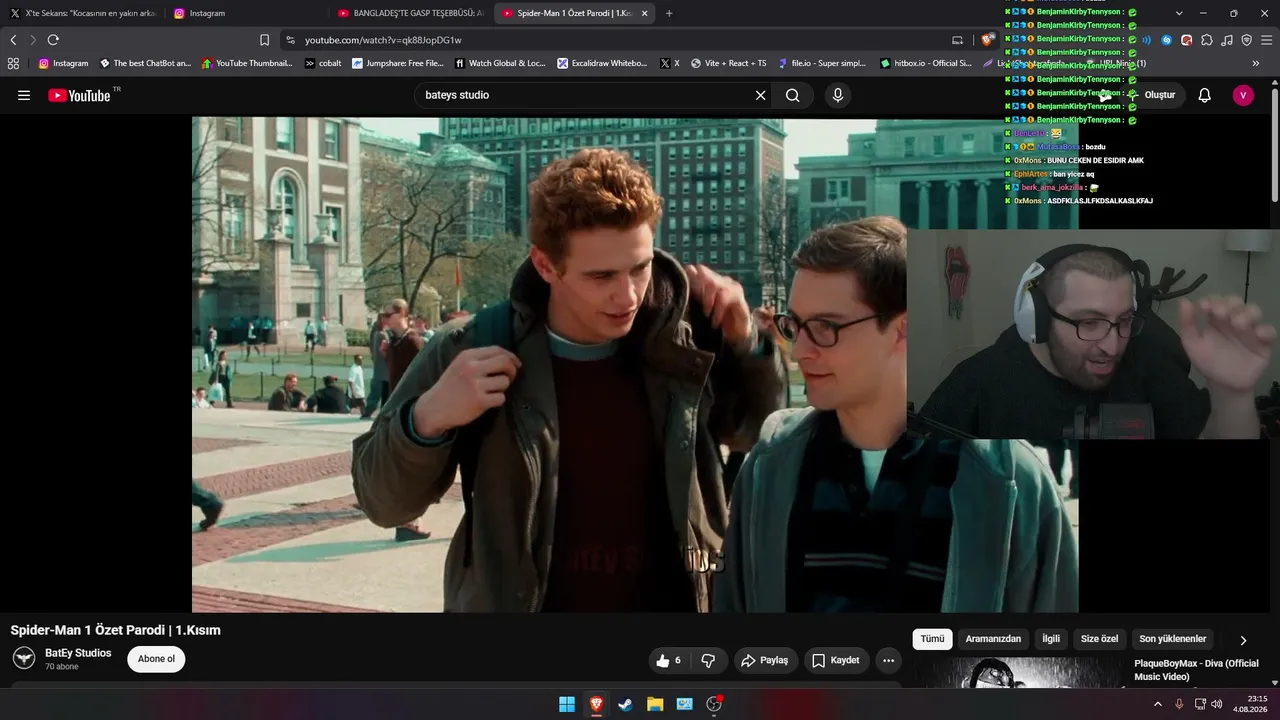The height and width of the screenshot is (720, 1280).
Task: Open the file.io bookmark
Action: pos(821,63)
